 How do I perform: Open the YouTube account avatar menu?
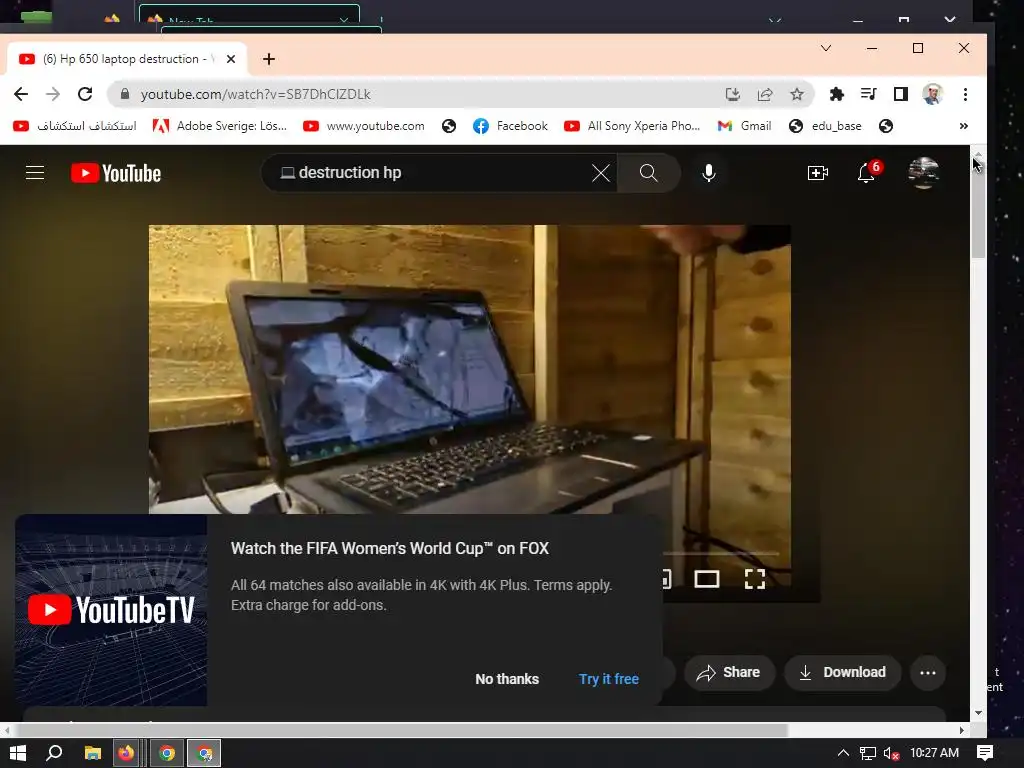click(x=923, y=172)
